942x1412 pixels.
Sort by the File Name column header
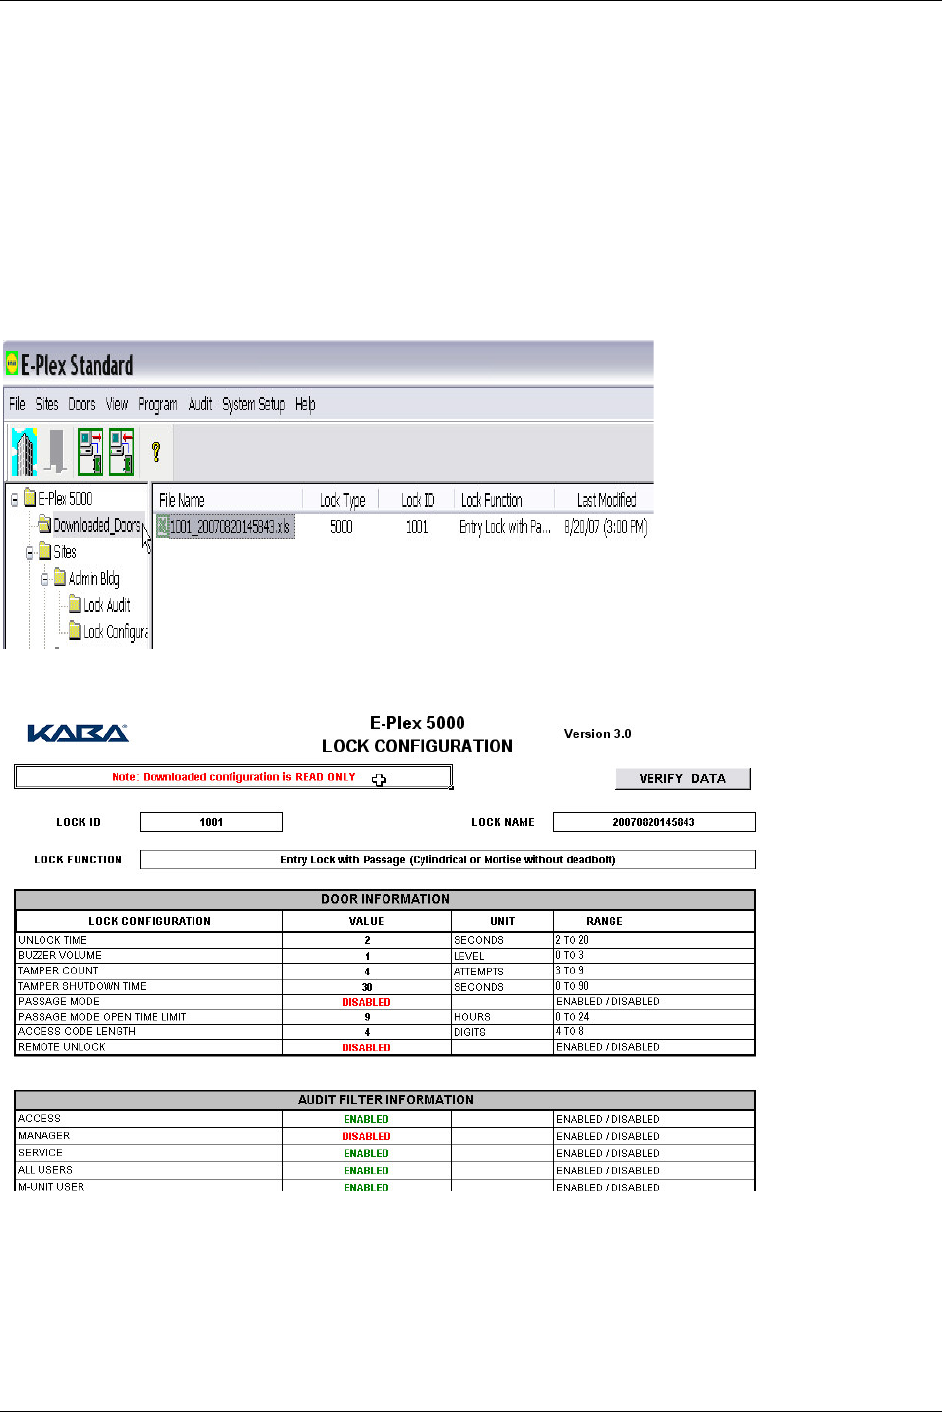click(228, 500)
